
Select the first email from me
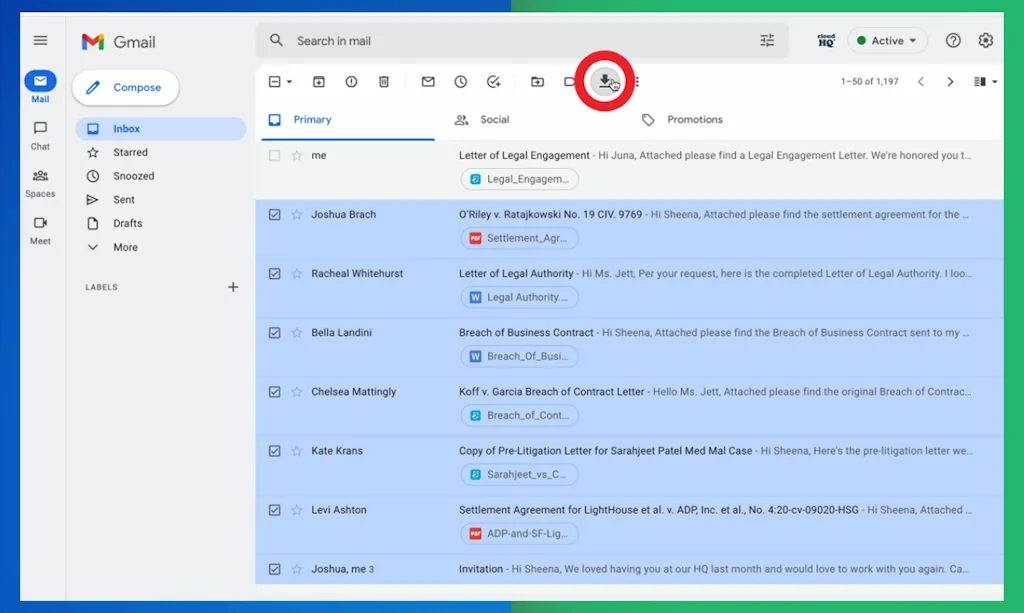pyautogui.click(x=275, y=155)
